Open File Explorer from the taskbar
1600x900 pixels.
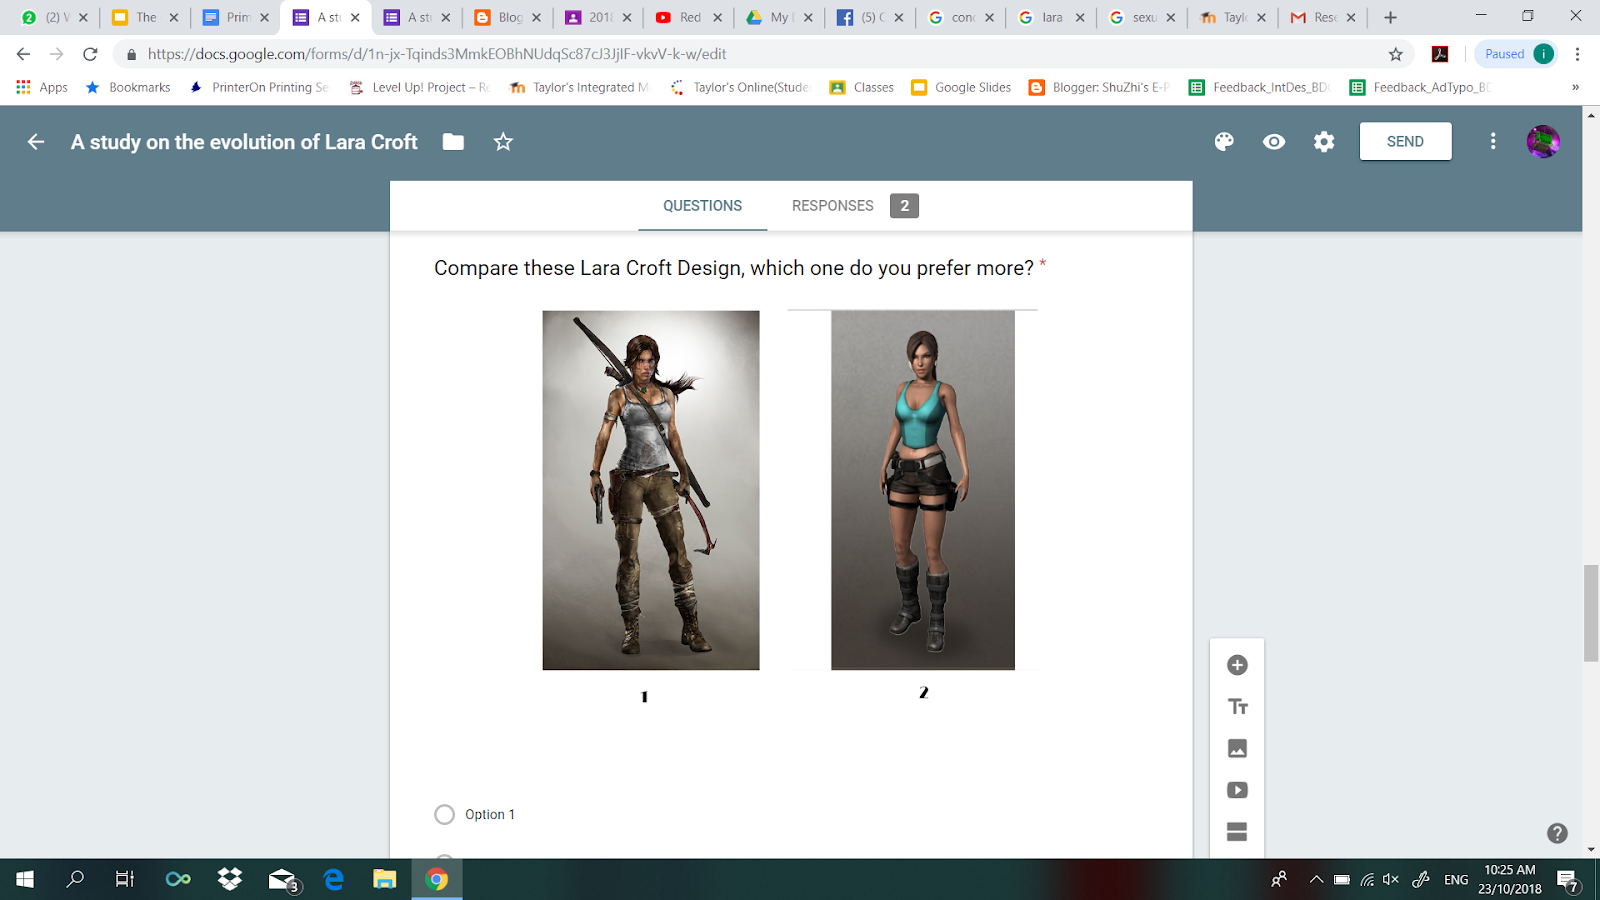coord(385,879)
